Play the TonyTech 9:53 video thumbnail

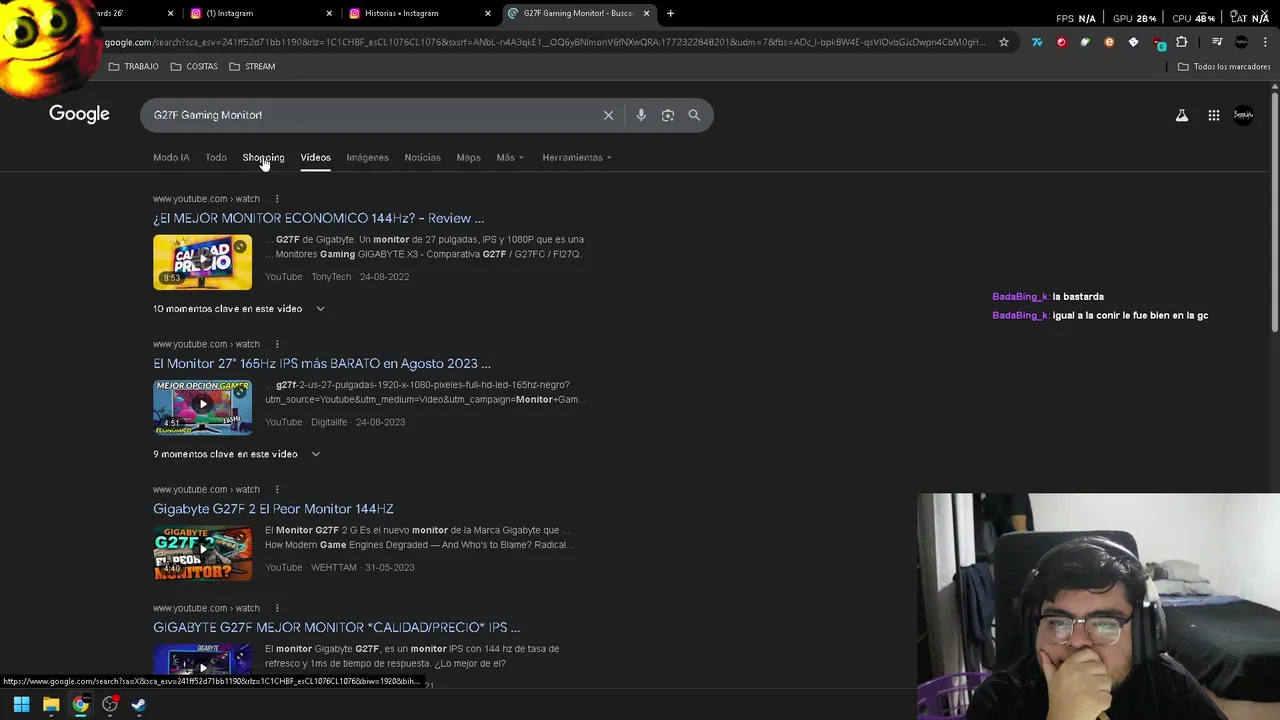pyautogui.click(x=202, y=262)
